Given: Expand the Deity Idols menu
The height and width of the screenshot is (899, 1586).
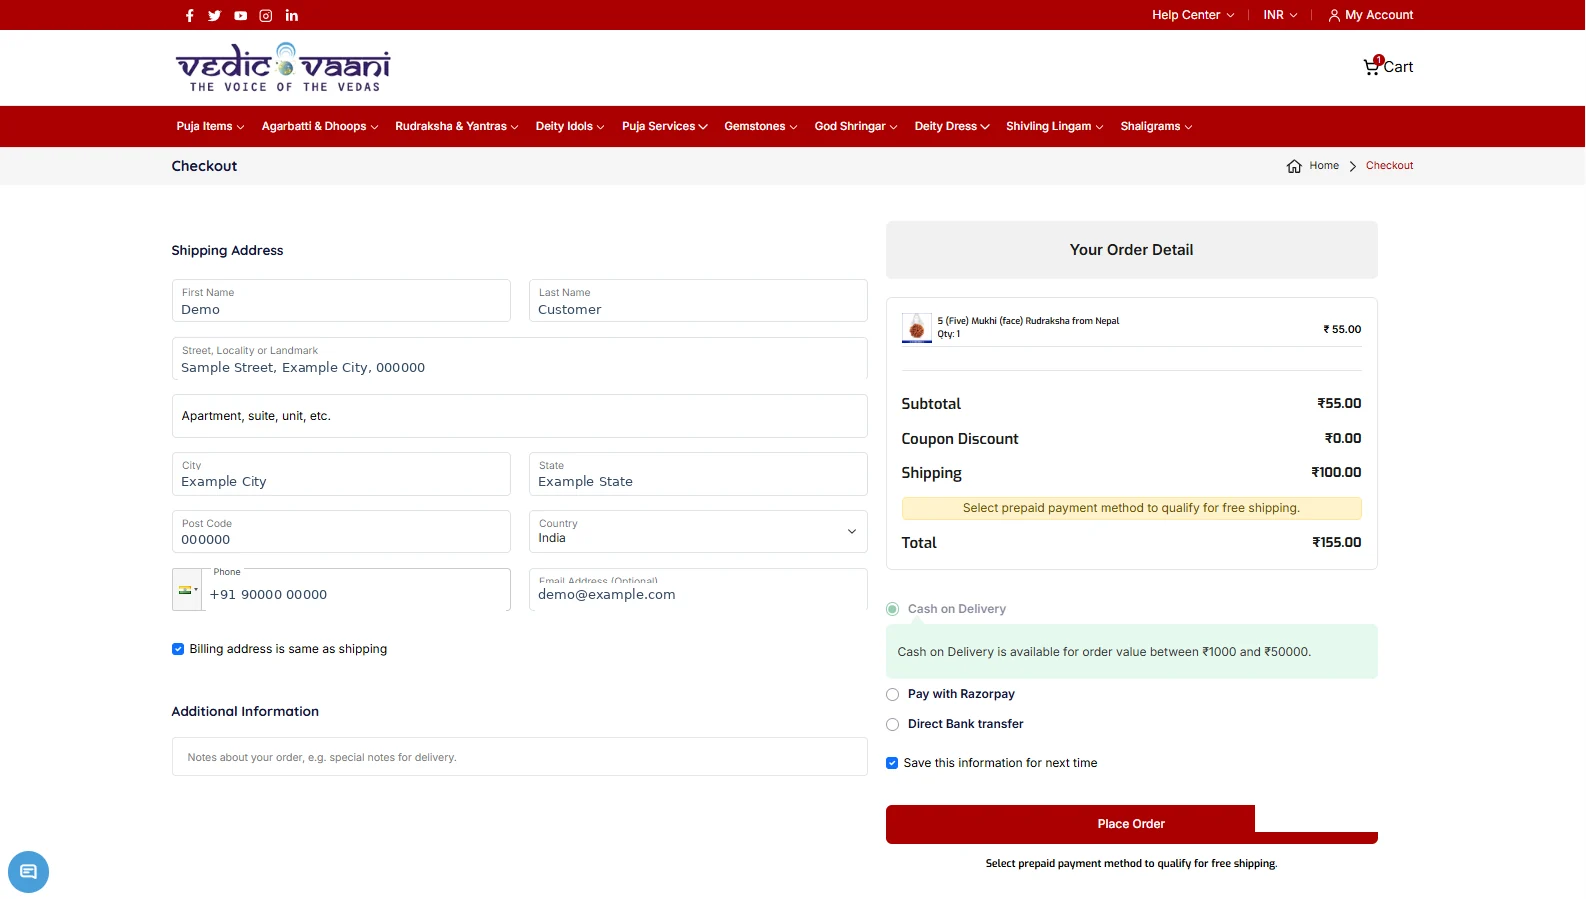Looking at the screenshot, I should [x=570, y=126].
